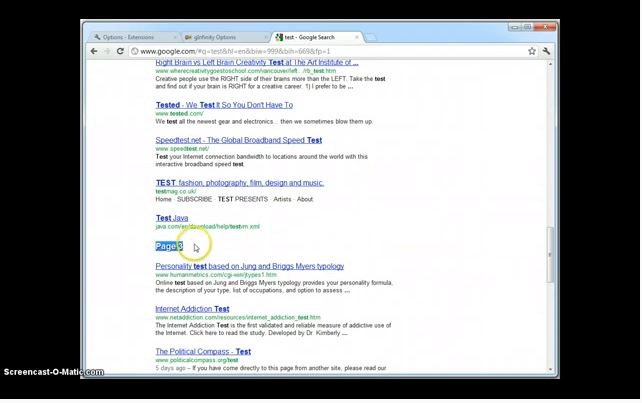Switch to the 'Options - Extensions' tab
Image resolution: width=642 pixels, height=403 pixels.
[x=130, y=37]
